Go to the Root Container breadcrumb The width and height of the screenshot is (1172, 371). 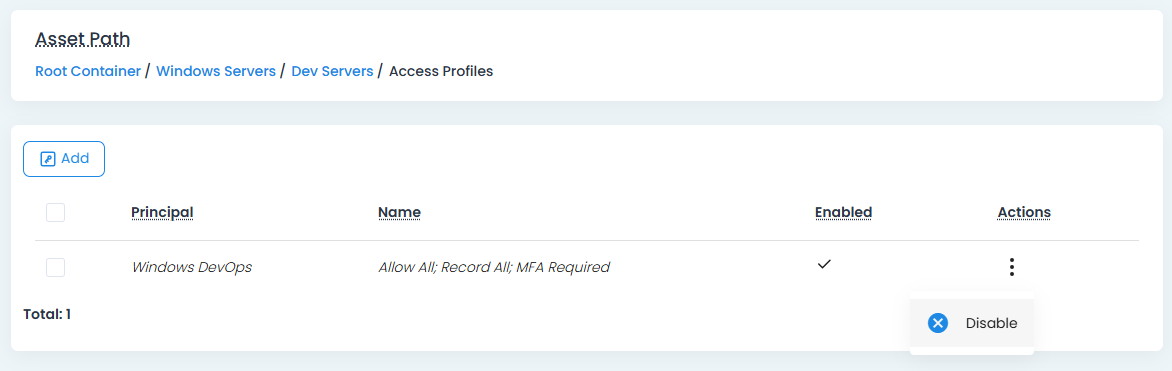[x=88, y=72]
